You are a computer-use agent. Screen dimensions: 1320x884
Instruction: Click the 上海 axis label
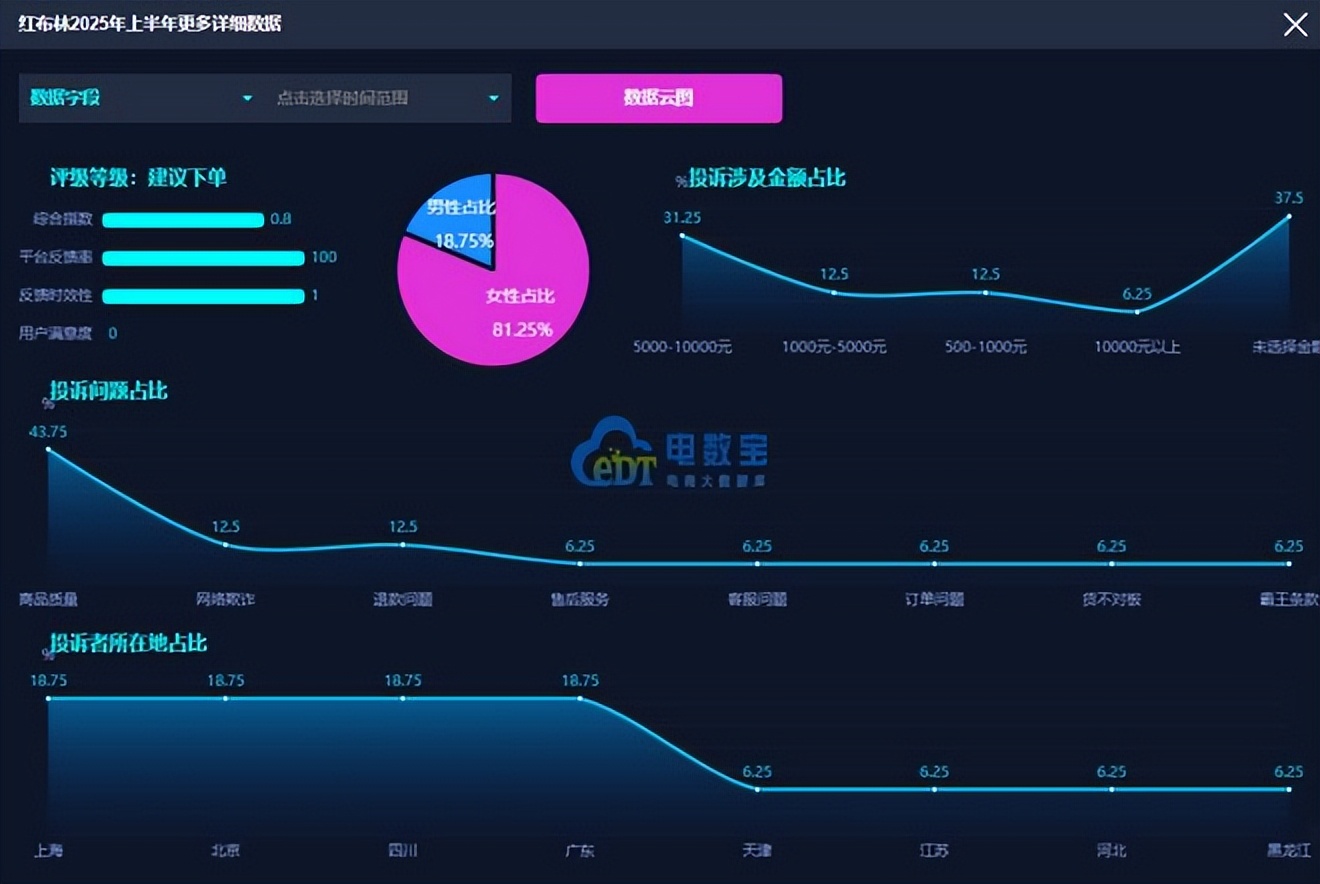pos(48,851)
